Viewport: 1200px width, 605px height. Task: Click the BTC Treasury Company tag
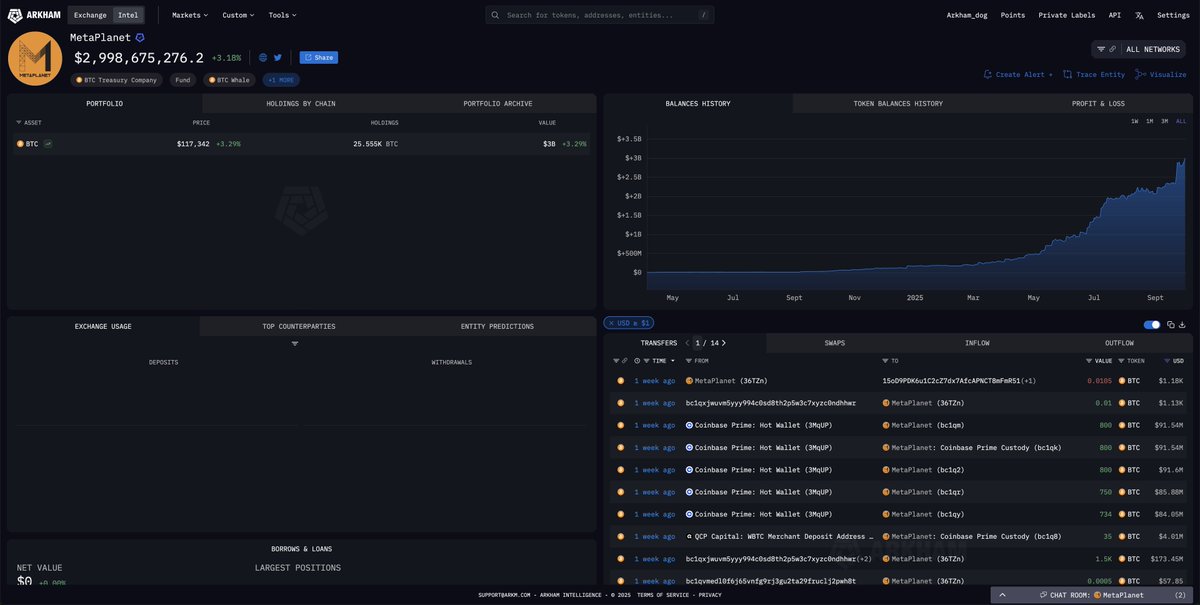coord(116,80)
